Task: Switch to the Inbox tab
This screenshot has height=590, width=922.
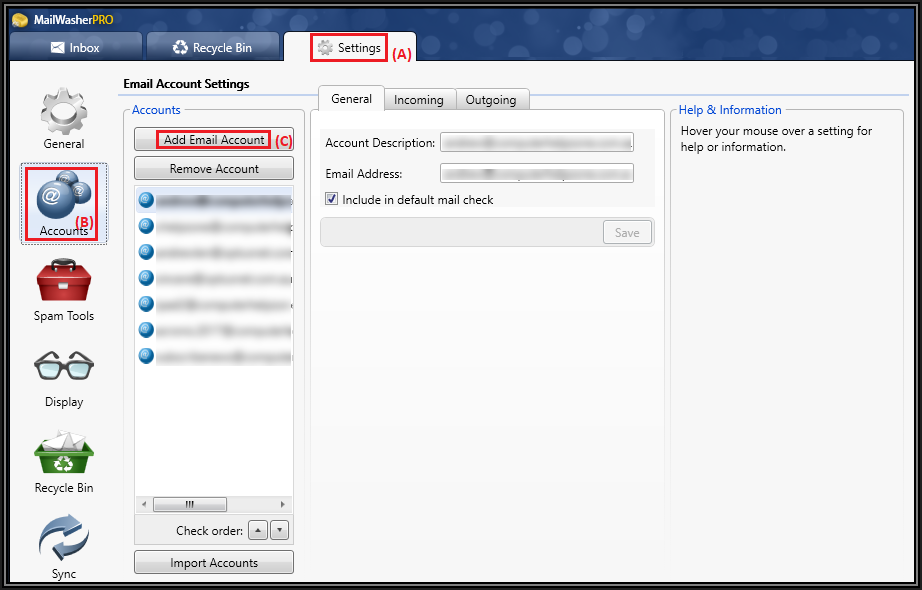Action: pos(75,48)
